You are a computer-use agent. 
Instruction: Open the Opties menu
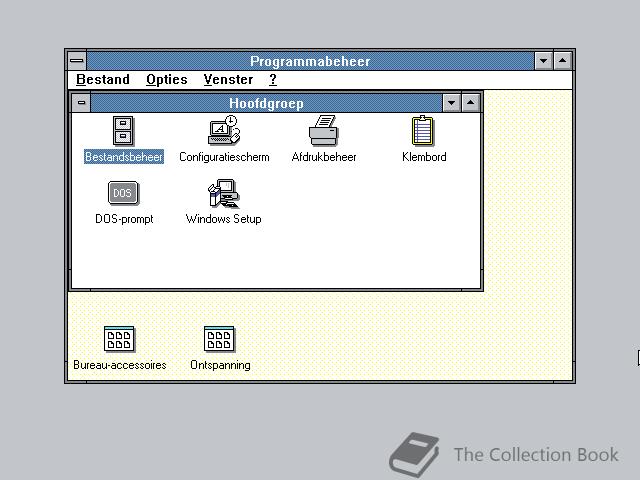tap(167, 79)
